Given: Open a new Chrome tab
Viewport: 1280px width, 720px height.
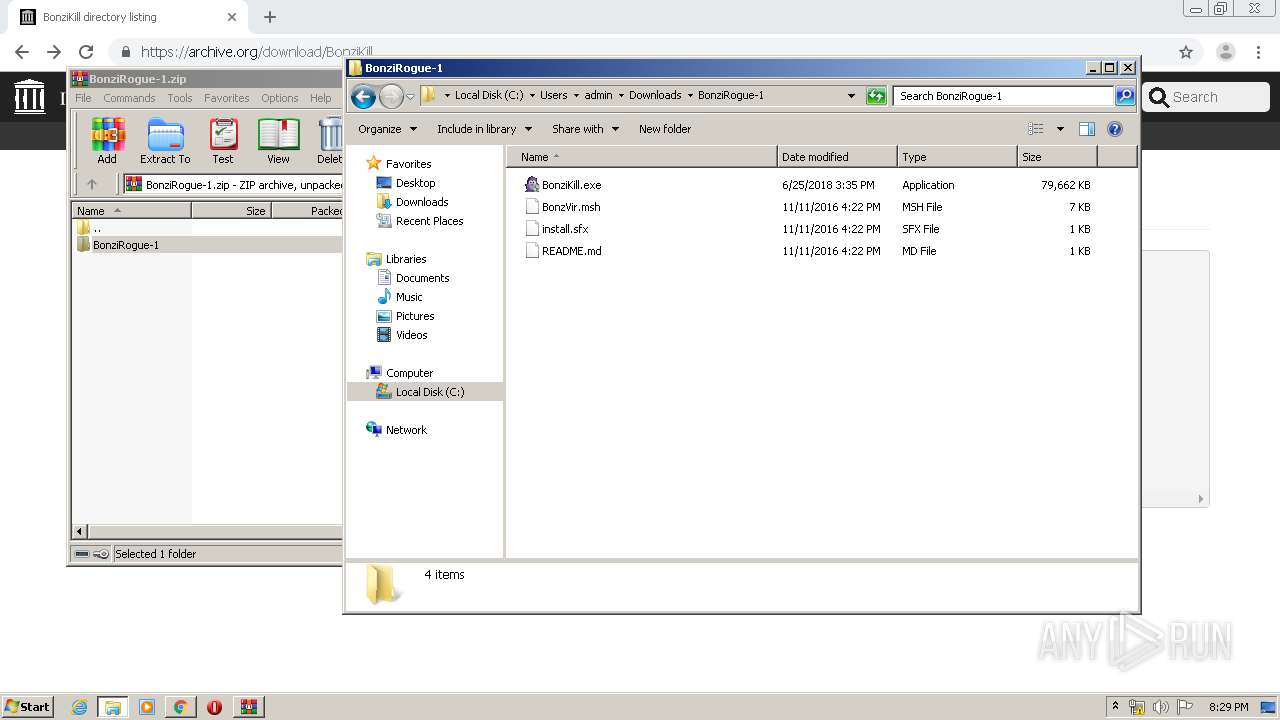Looking at the screenshot, I should click(270, 17).
